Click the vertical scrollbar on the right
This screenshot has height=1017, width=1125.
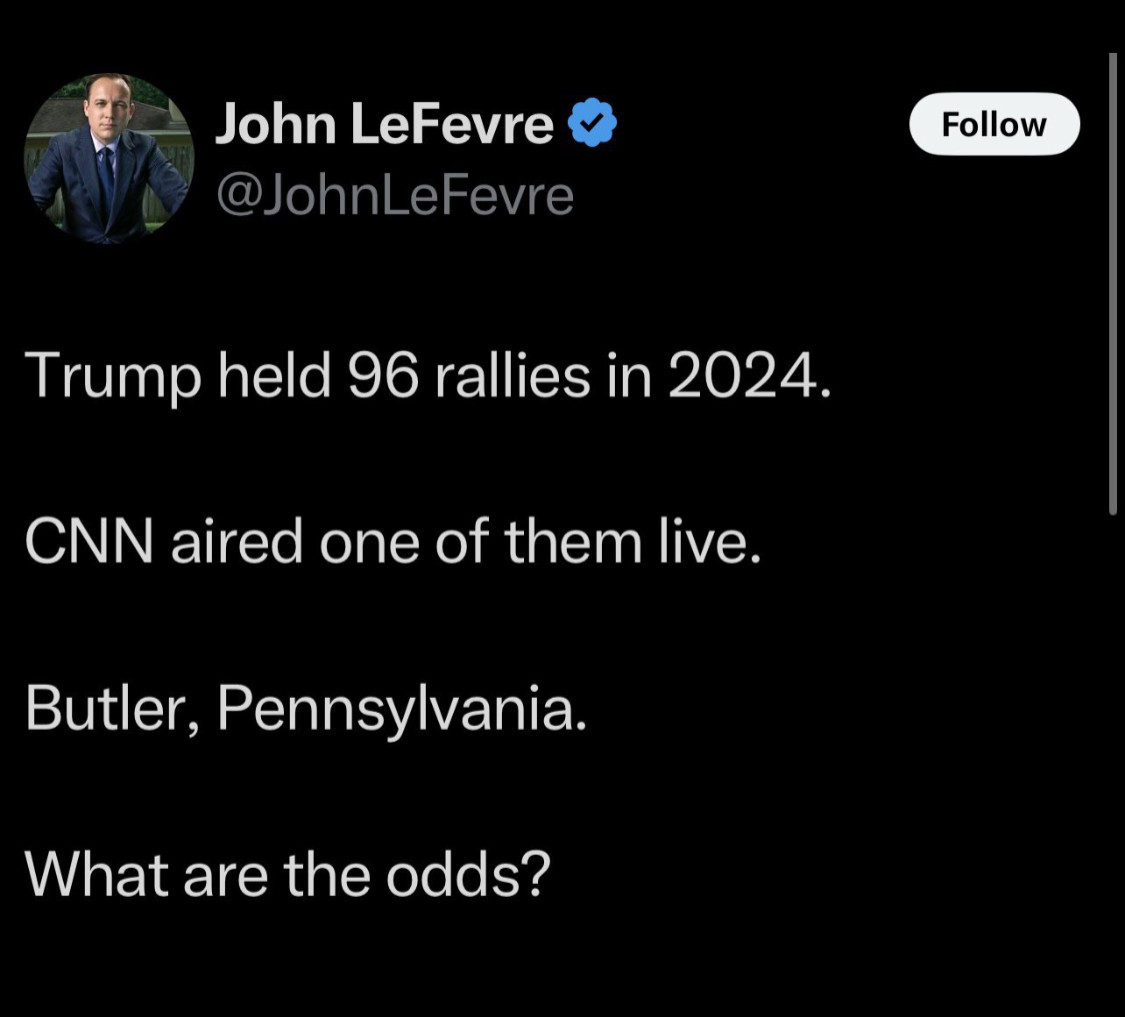point(1112,282)
